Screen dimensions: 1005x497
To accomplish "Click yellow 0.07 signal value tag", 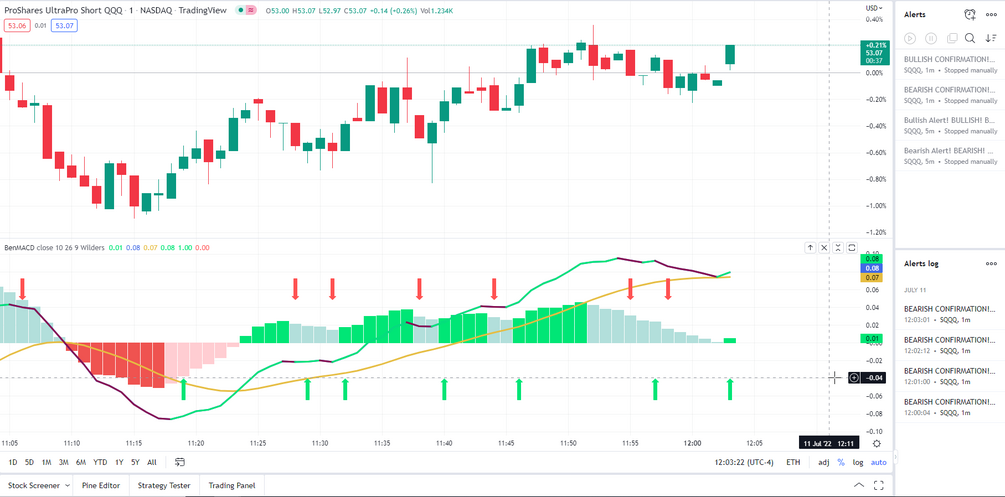I will coord(873,277).
